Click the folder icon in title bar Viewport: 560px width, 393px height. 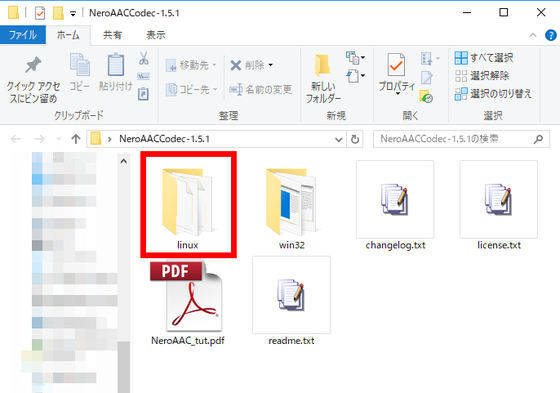[13, 13]
